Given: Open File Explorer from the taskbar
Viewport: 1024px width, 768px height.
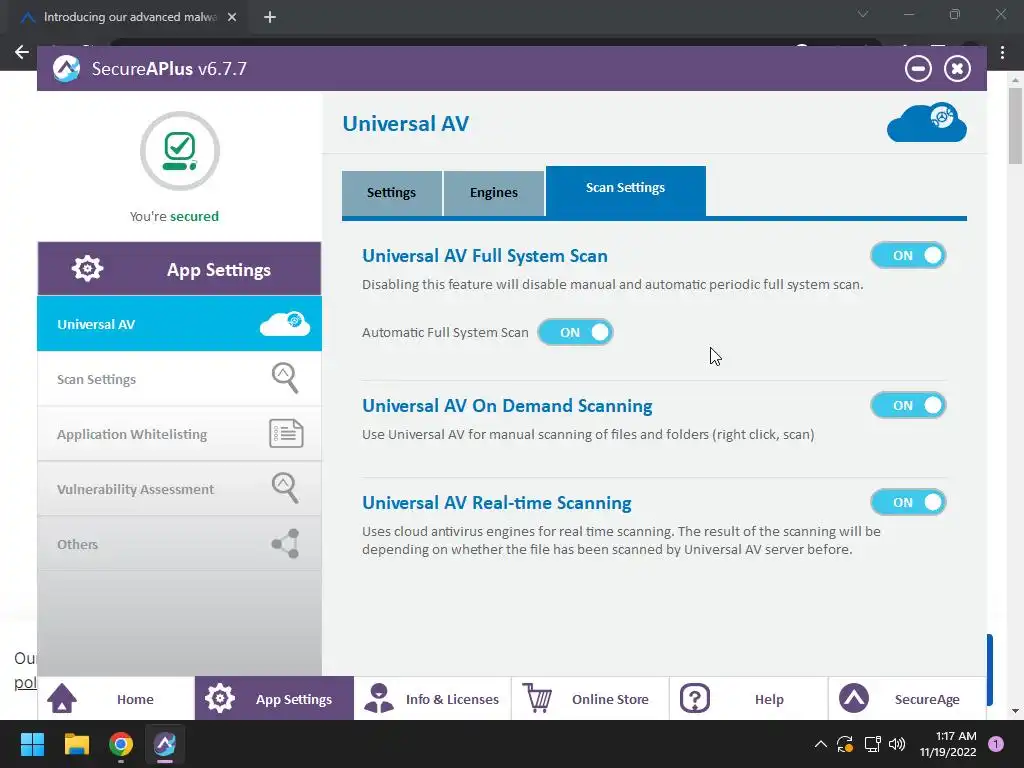Looking at the screenshot, I should tap(76, 744).
